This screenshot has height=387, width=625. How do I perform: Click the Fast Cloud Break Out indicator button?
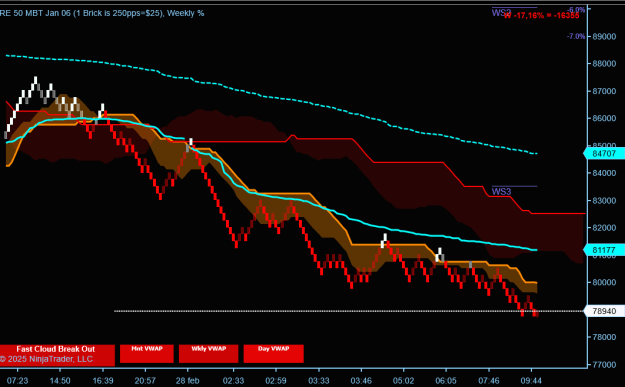pos(57,354)
